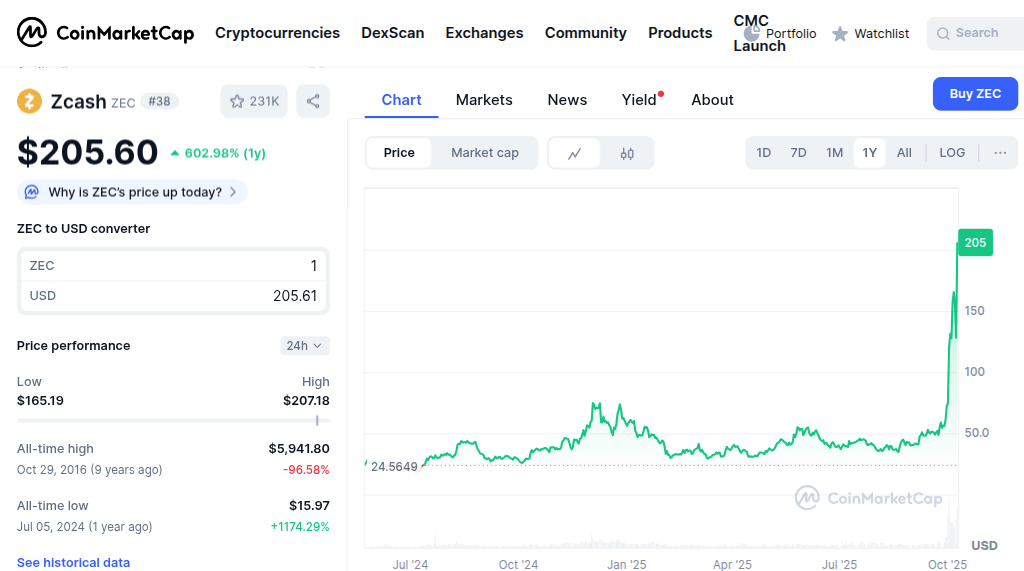Open the Cryptocurrencies menu
Viewport: 1024px width, 571px height.
click(278, 33)
